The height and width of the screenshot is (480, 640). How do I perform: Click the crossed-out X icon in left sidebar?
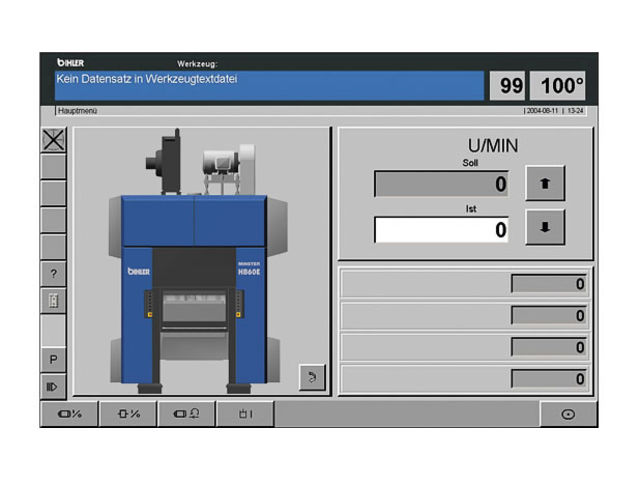click(53, 140)
